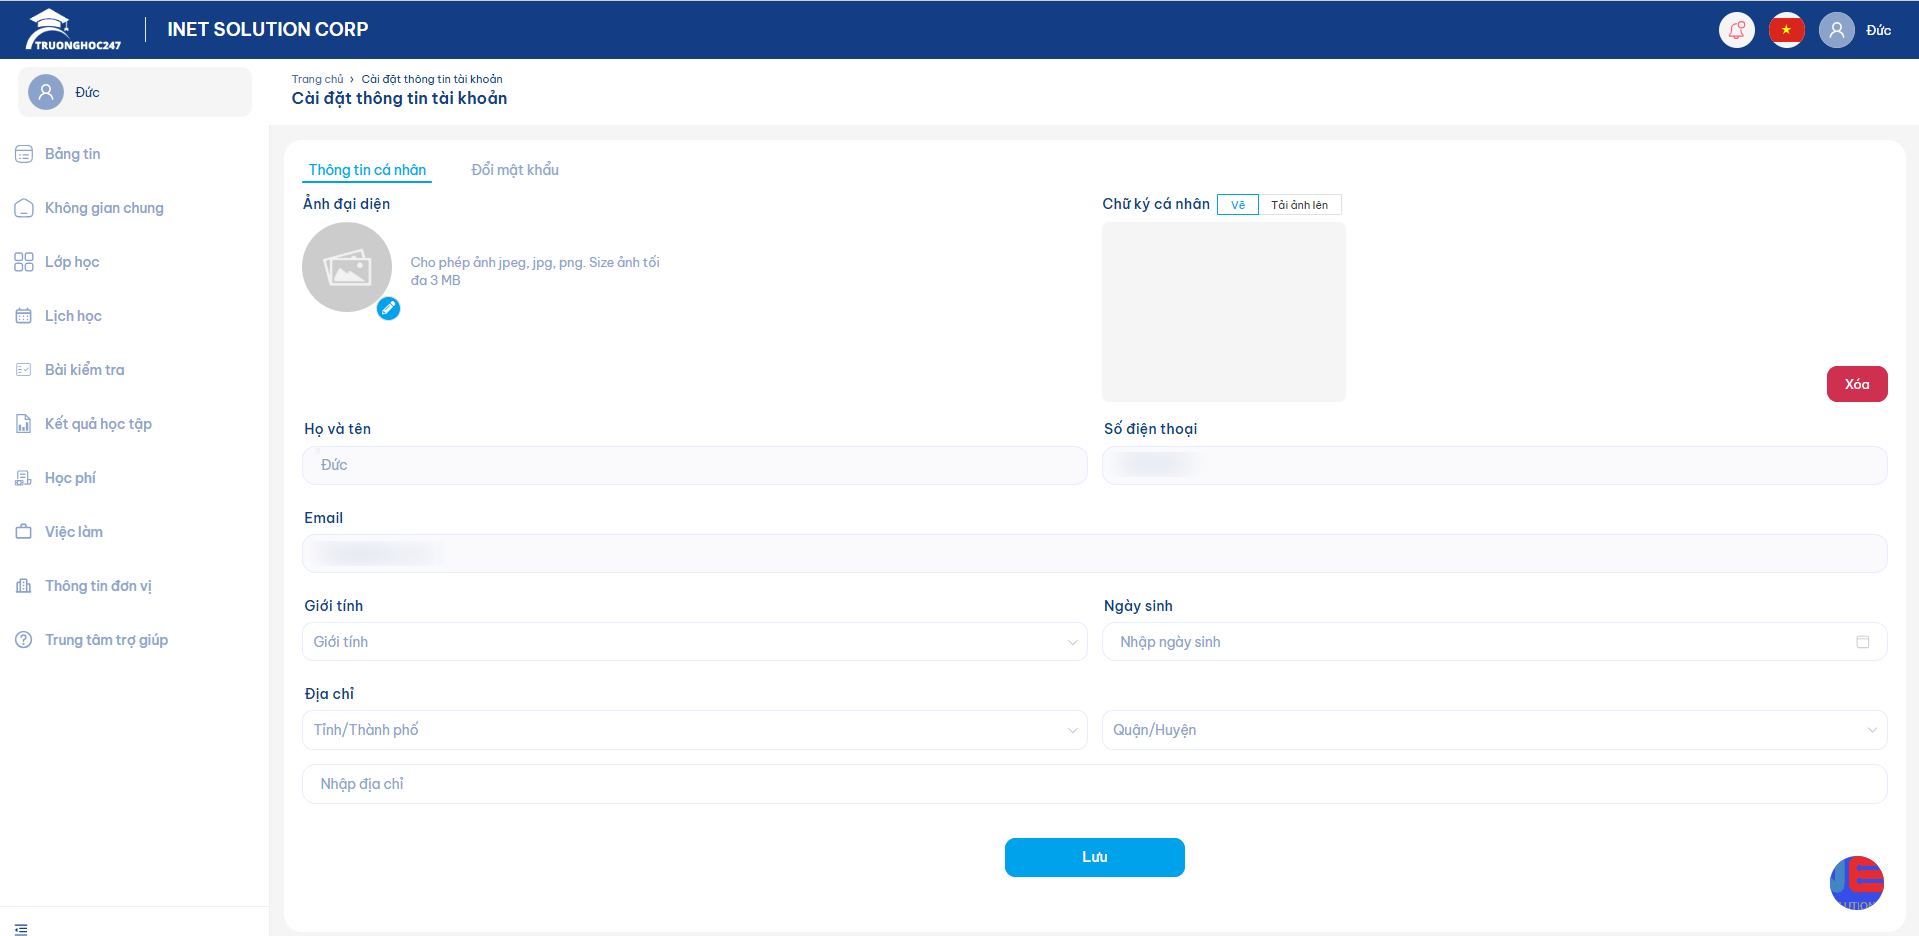
Task: Click the Trang chủ breadcrumb link
Action: [x=317, y=79]
